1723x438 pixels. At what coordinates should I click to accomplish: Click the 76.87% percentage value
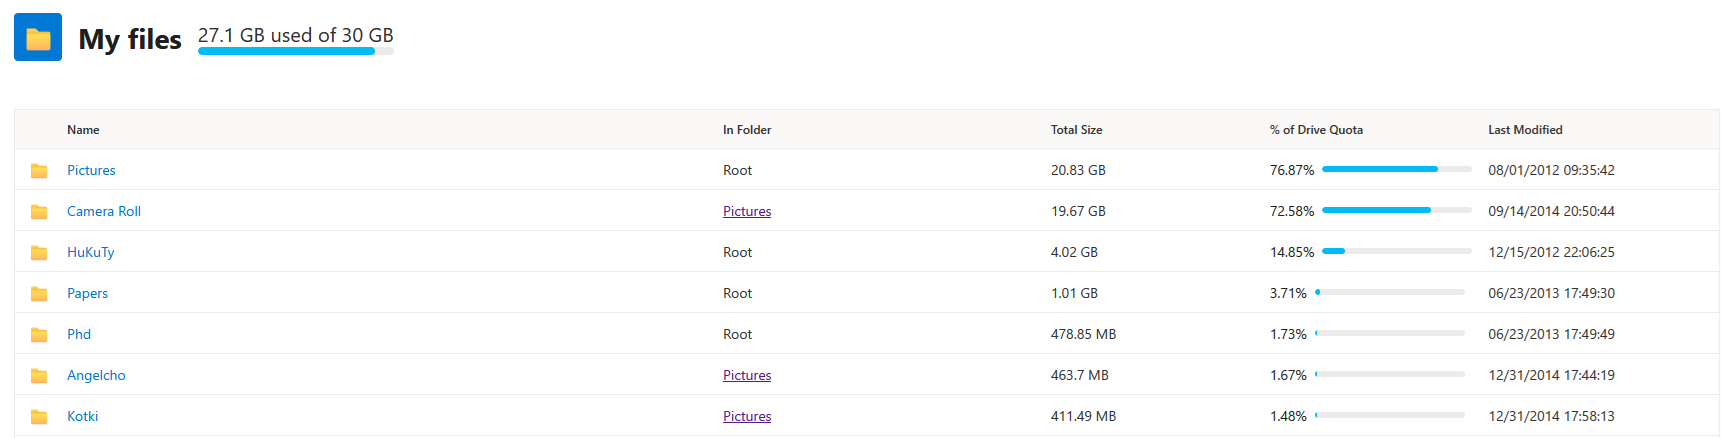(1292, 171)
